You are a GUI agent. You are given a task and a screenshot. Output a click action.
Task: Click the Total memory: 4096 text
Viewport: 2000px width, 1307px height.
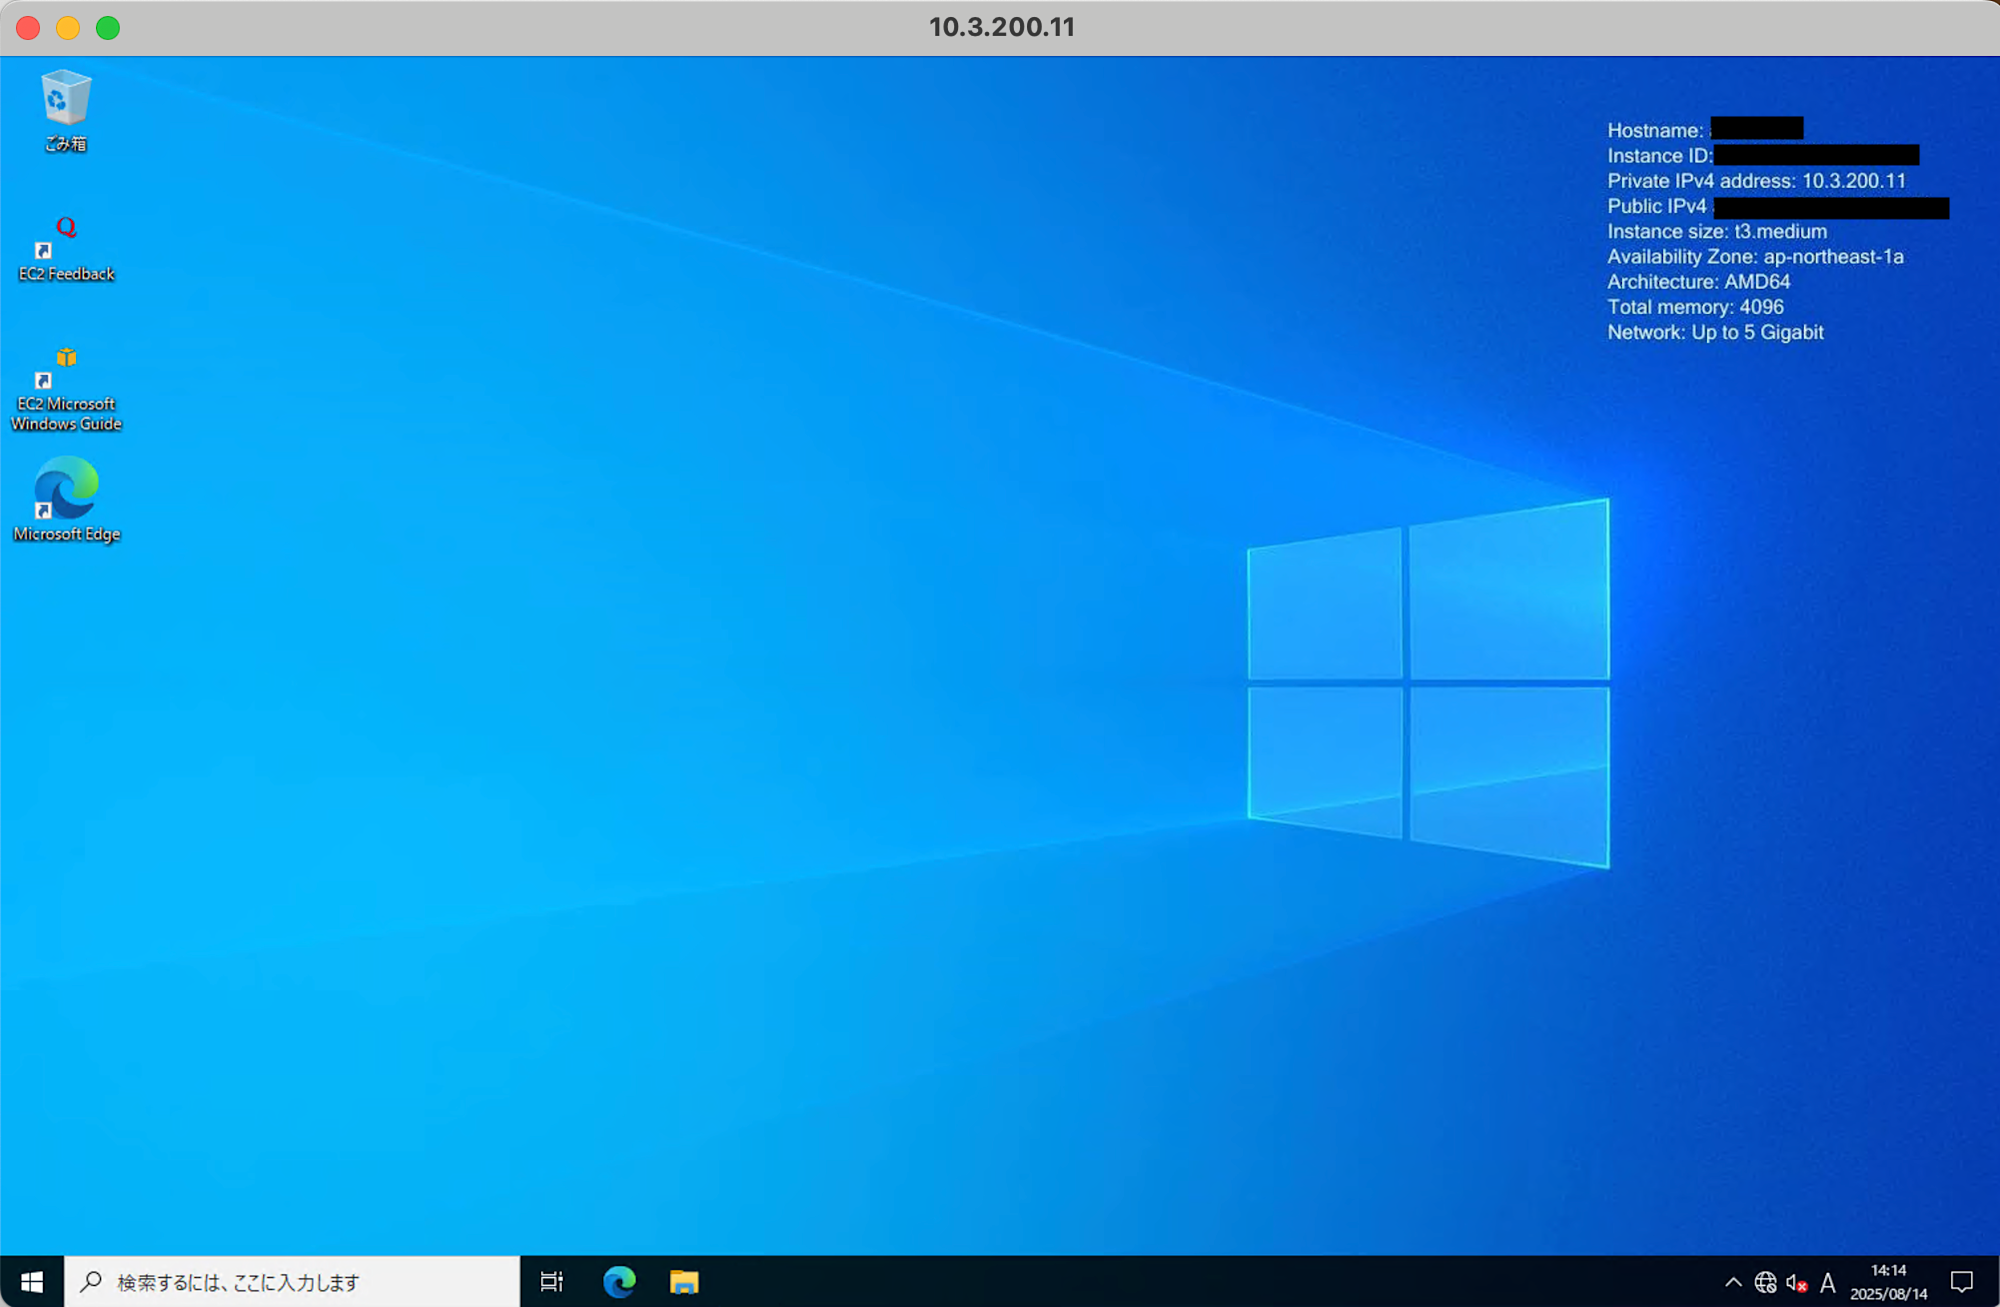(x=1695, y=307)
